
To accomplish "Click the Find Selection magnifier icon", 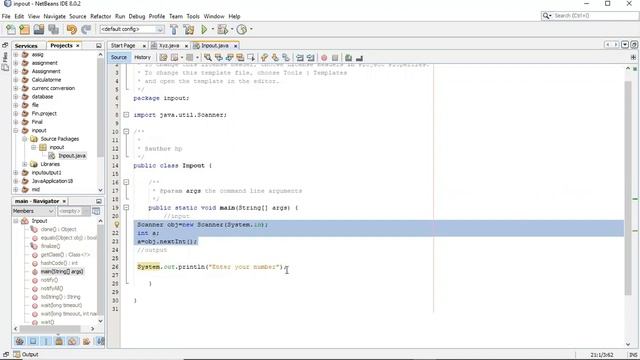I will coord(208,58).
